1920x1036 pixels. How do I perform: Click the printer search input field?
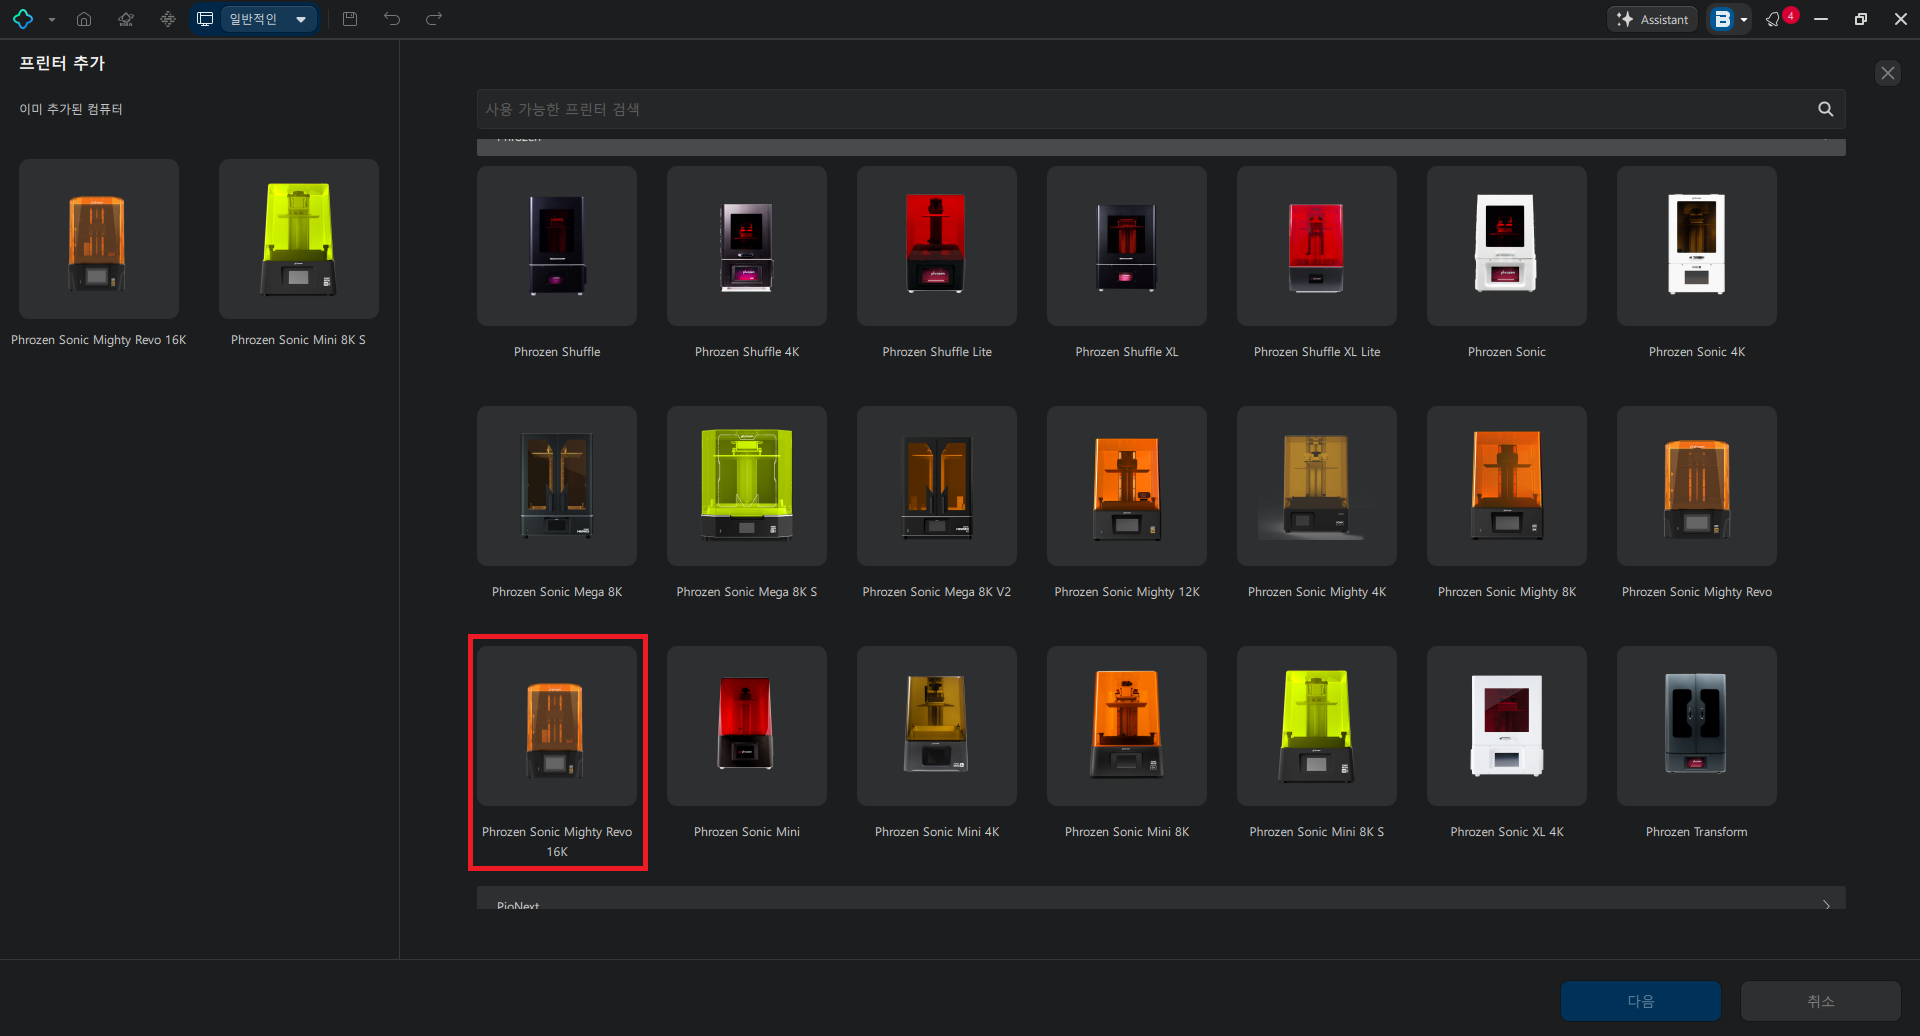tap(1145, 109)
